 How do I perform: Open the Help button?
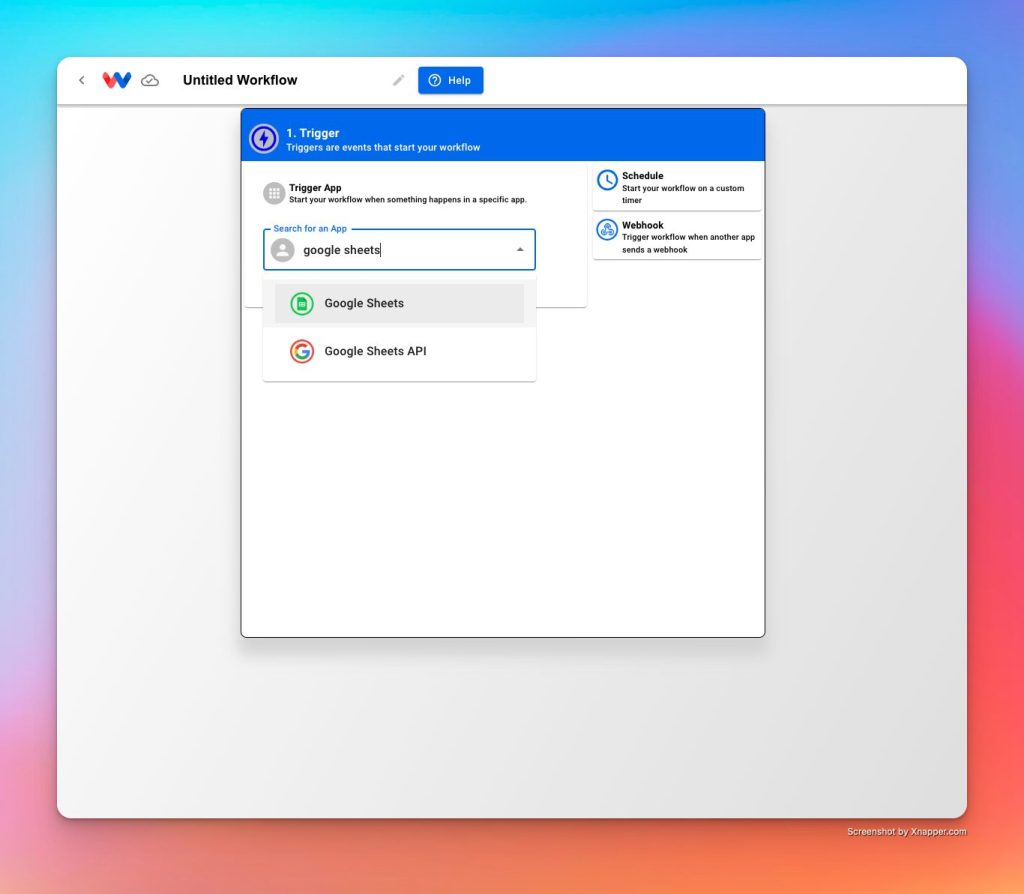click(451, 80)
